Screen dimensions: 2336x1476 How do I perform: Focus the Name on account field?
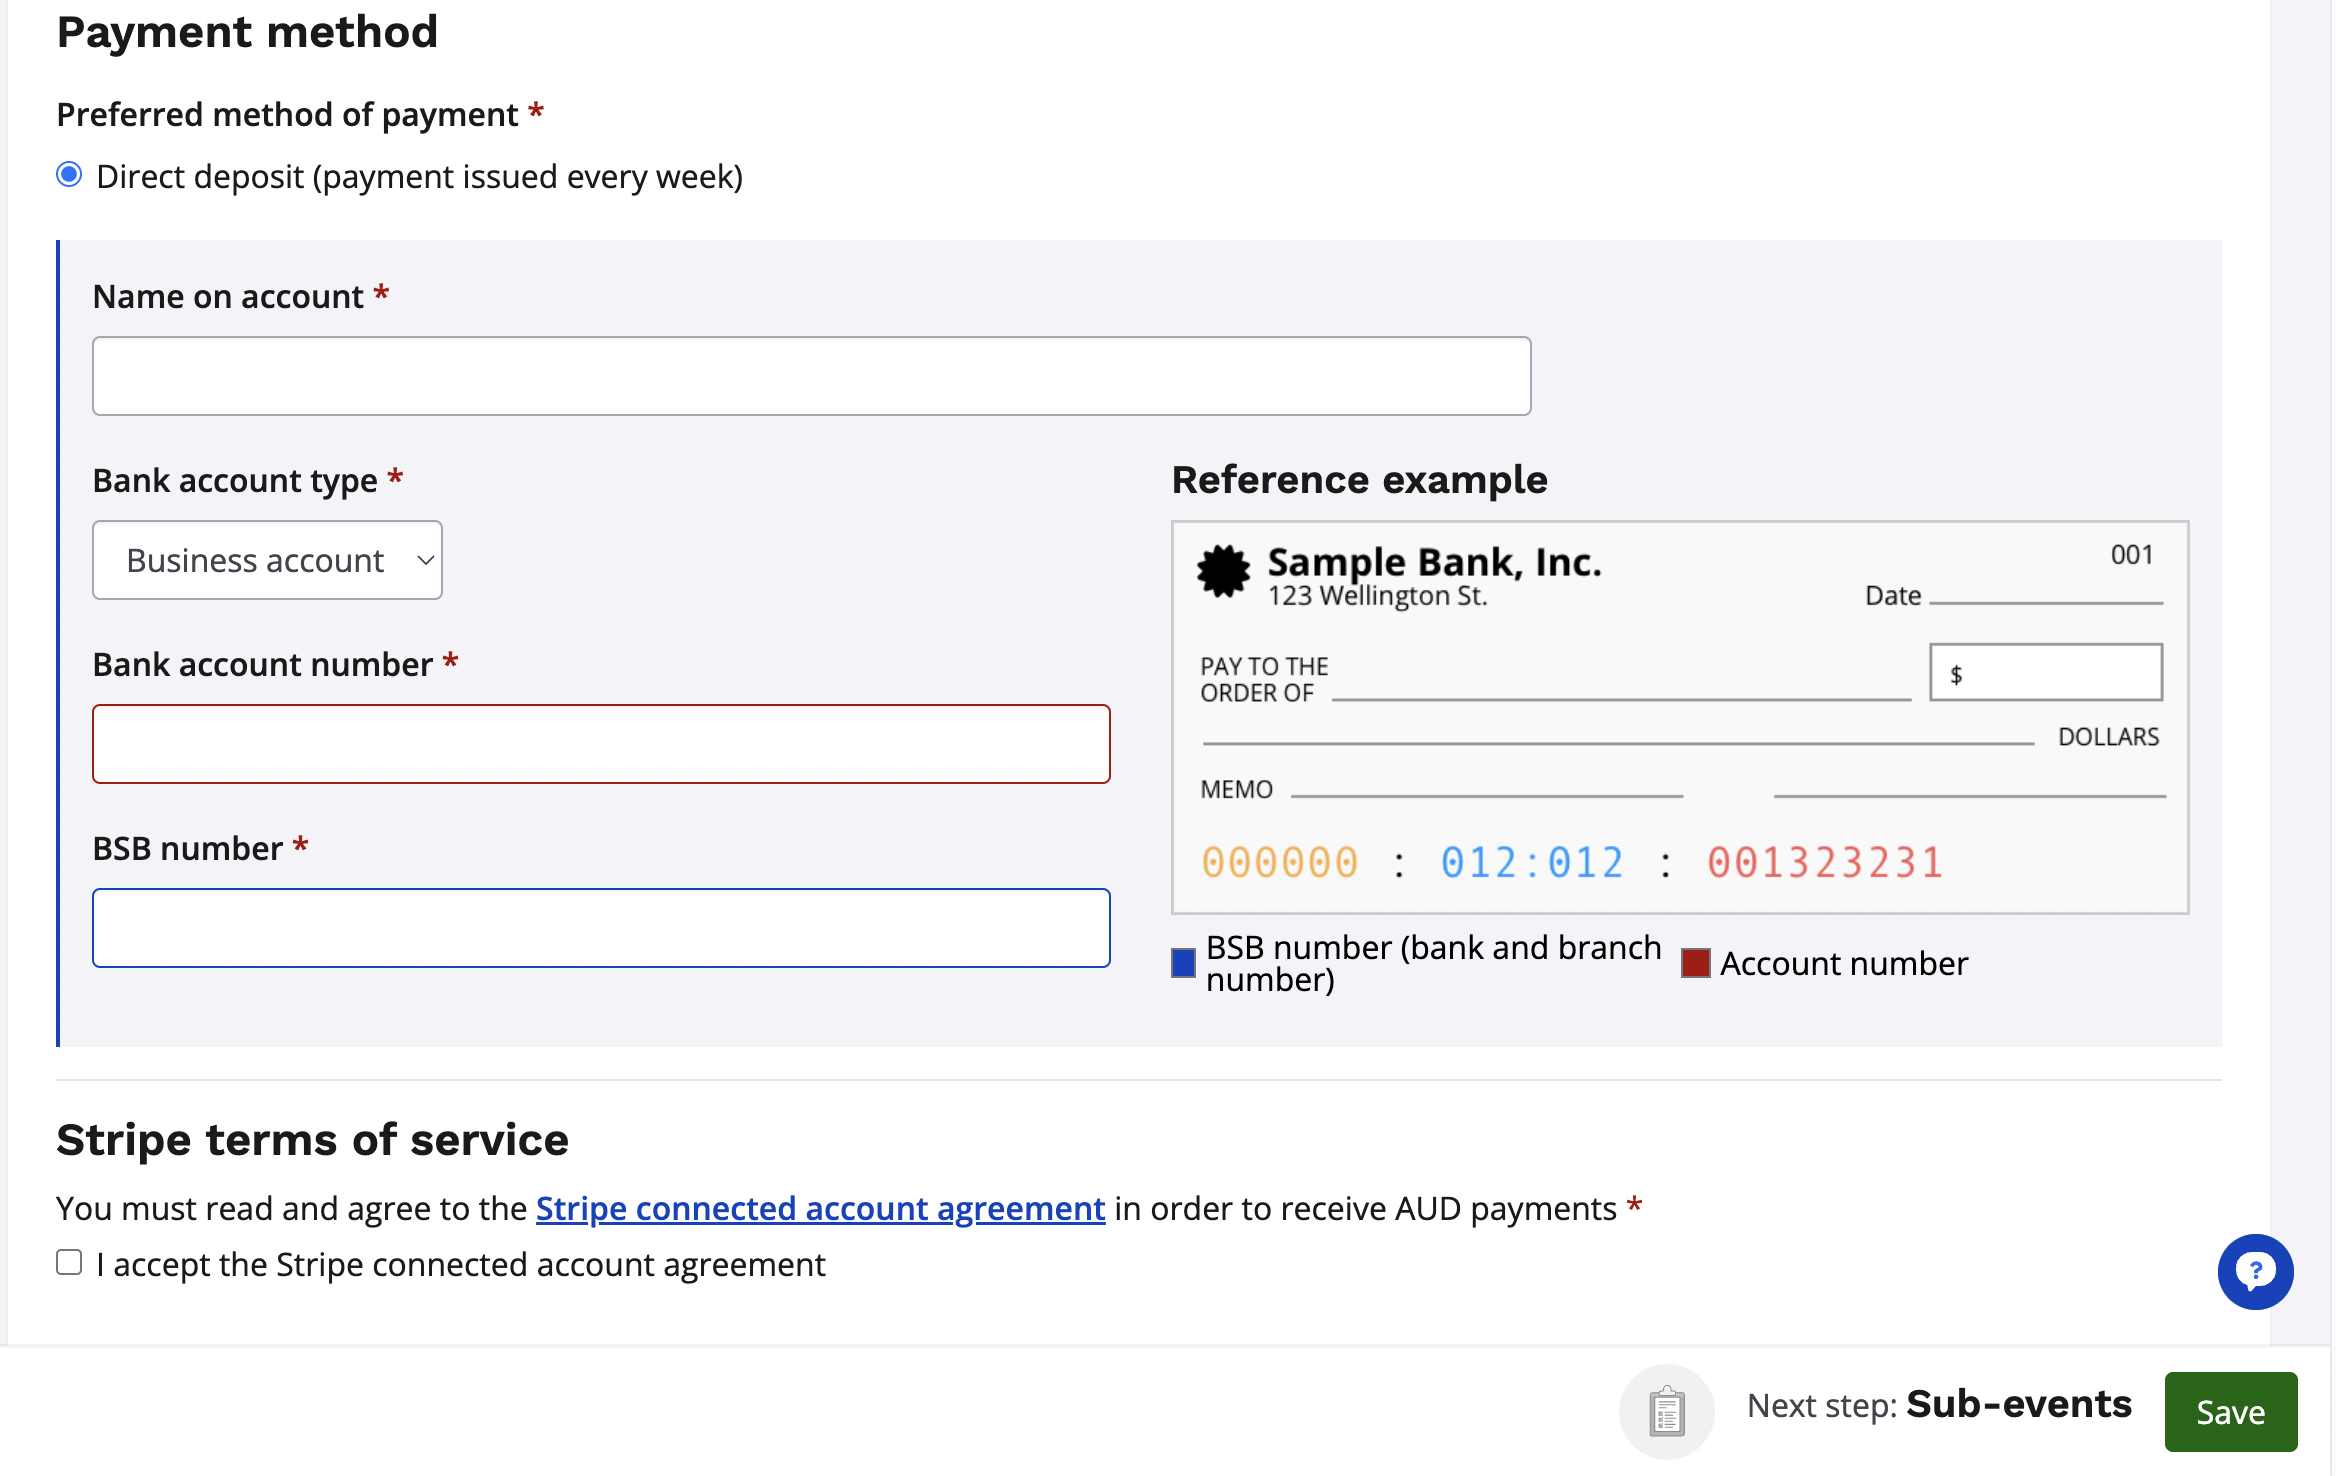(811, 376)
